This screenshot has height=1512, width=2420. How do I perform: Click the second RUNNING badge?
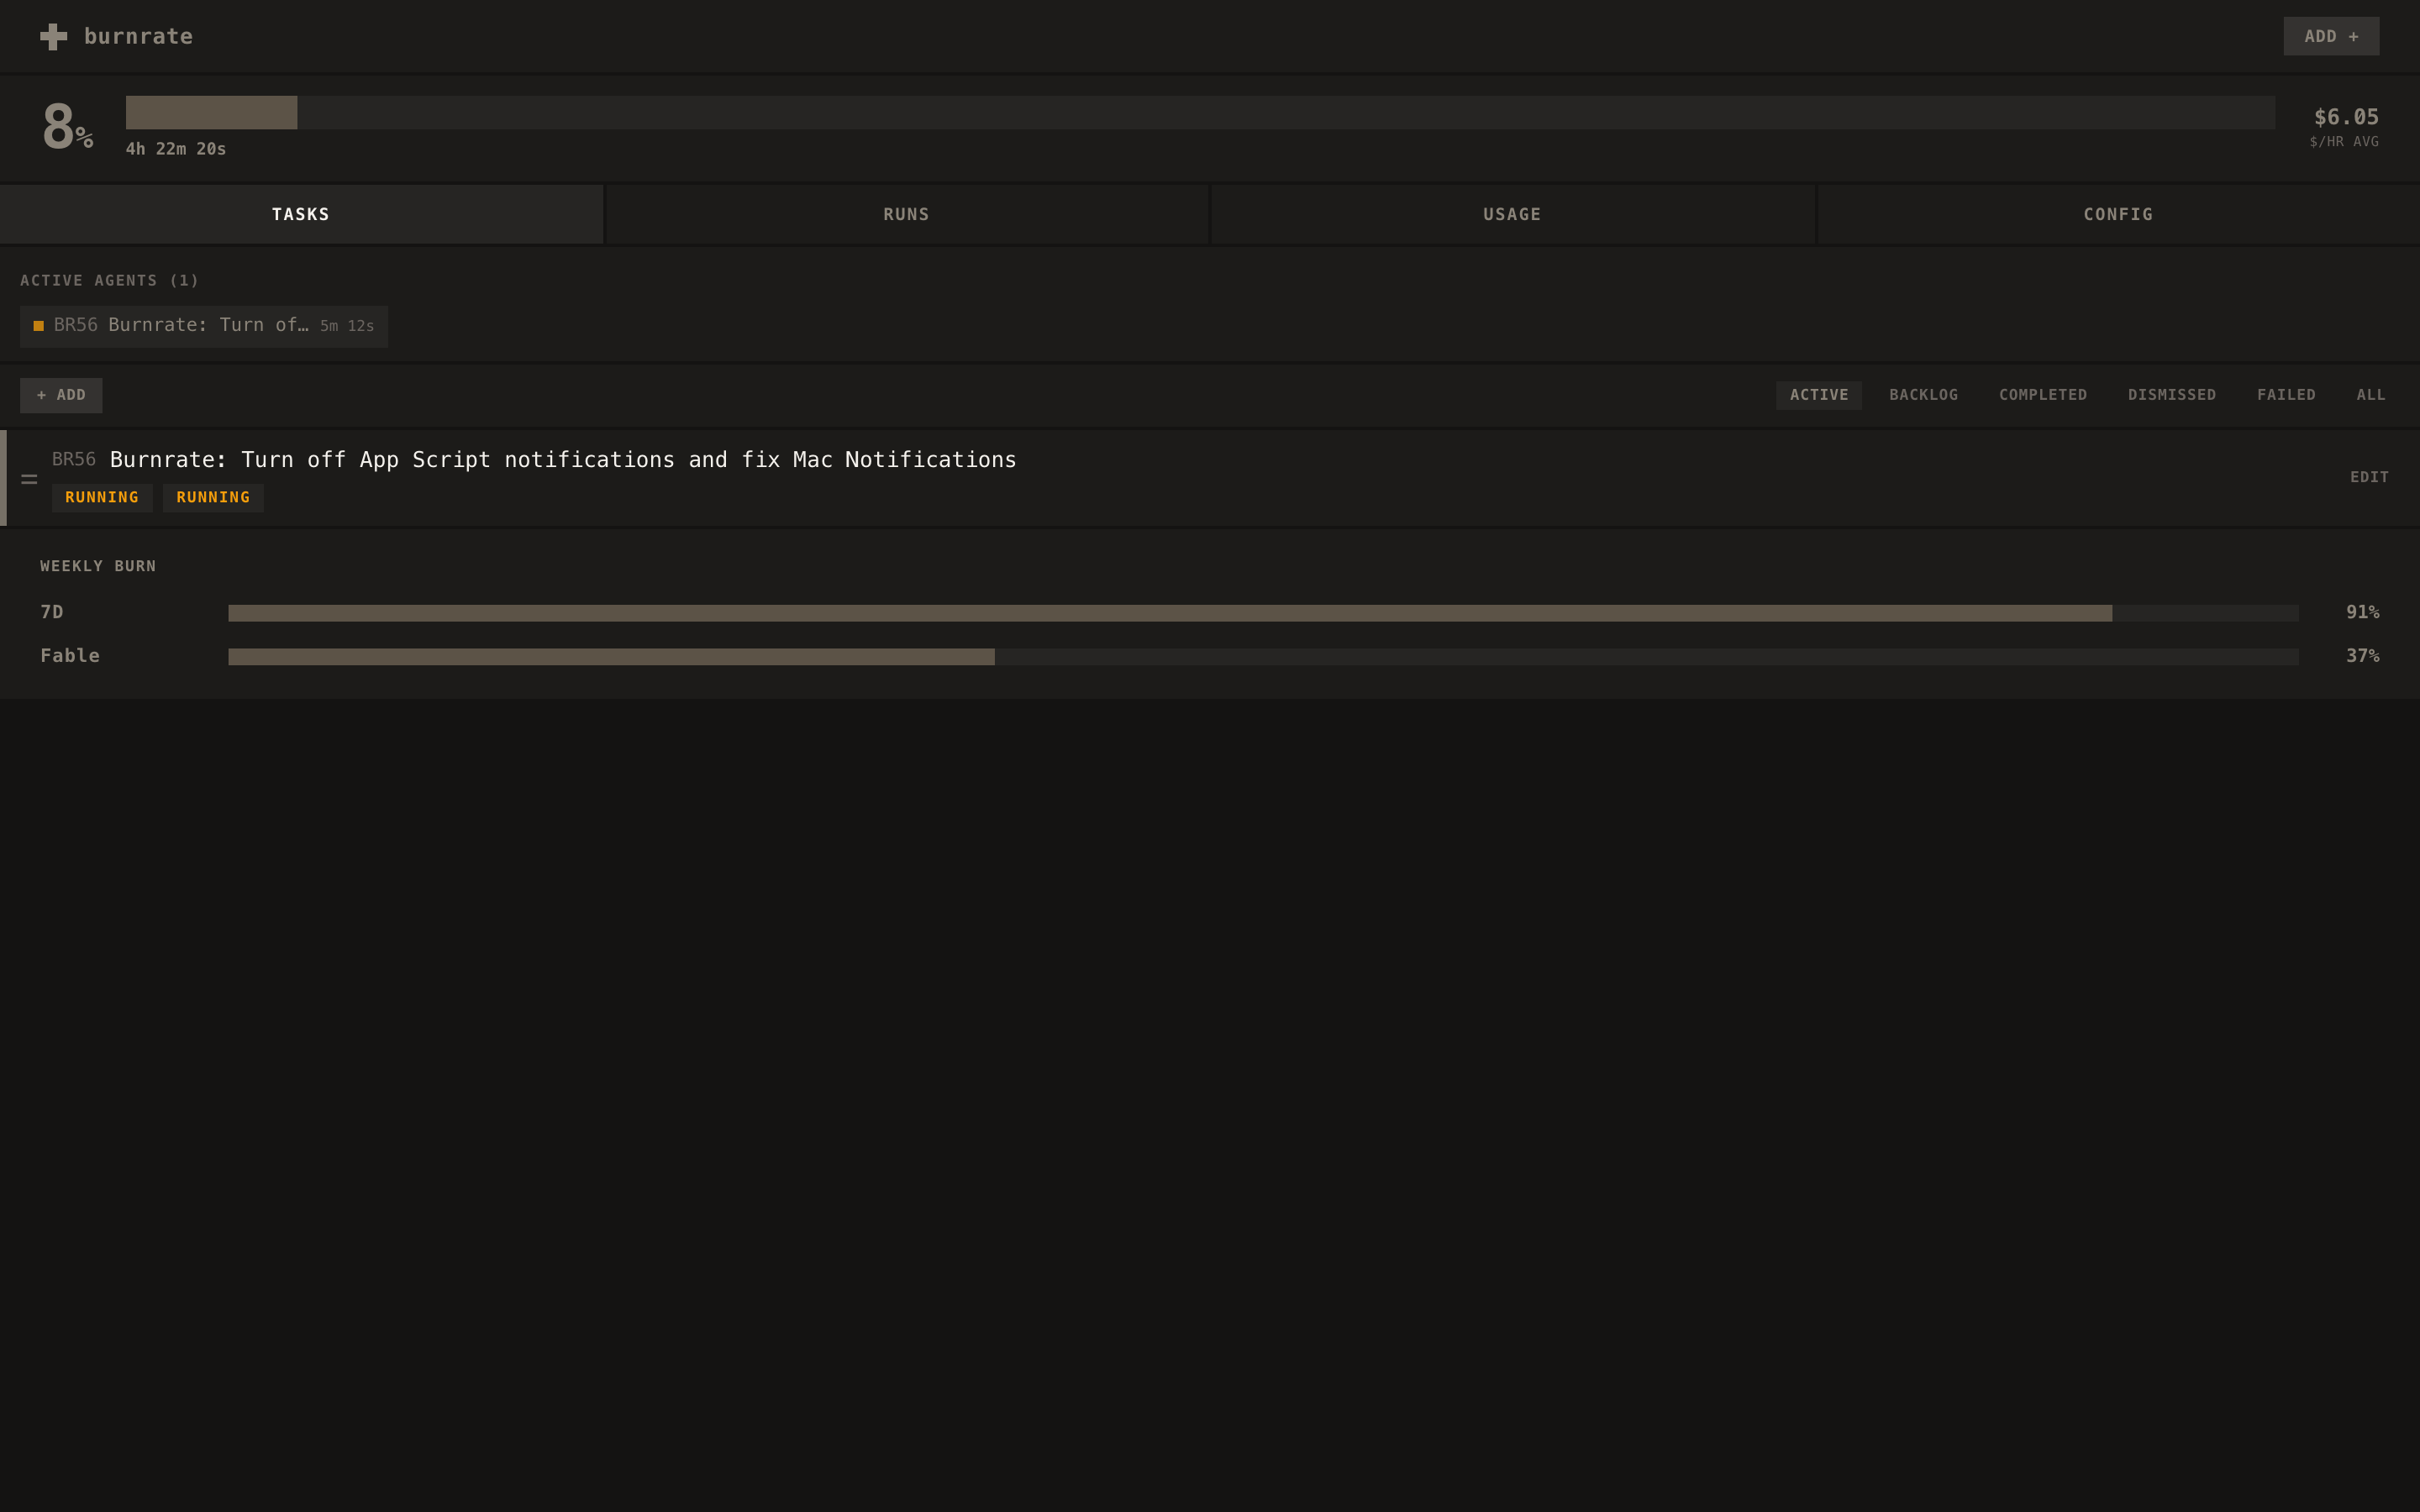pos(213,497)
